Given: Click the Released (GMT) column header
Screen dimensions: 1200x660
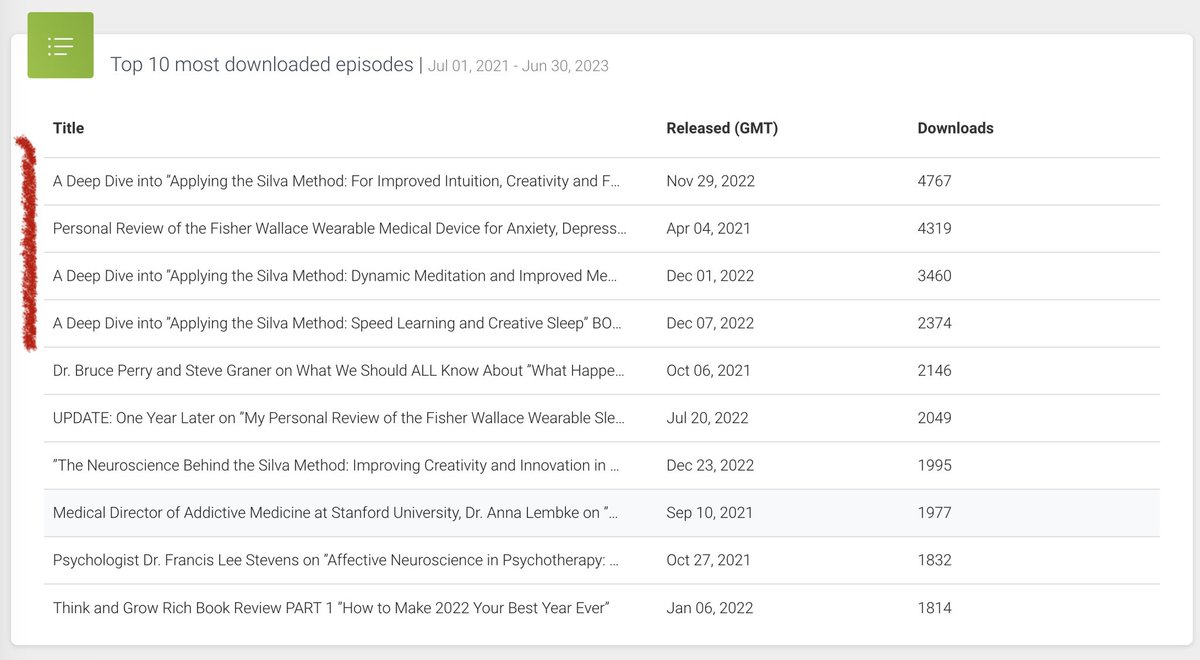Looking at the screenshot, I should 722,128.
